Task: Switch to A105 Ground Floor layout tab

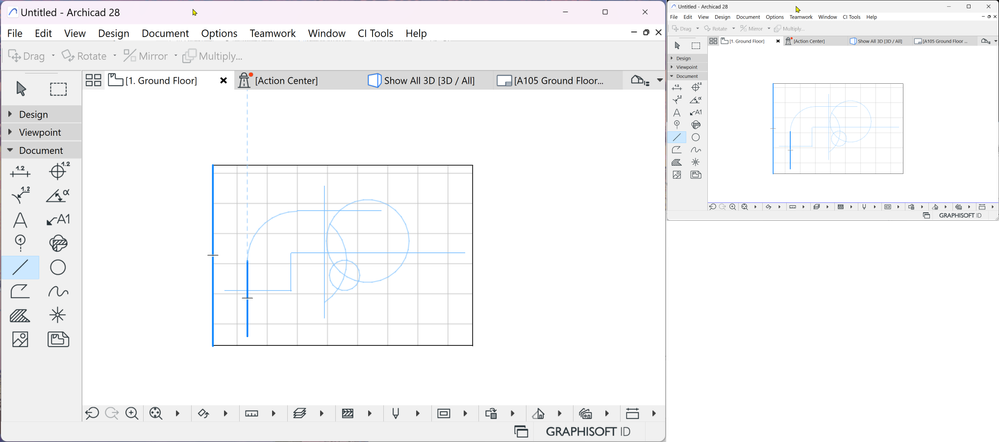Action: (x=551, y=80)
